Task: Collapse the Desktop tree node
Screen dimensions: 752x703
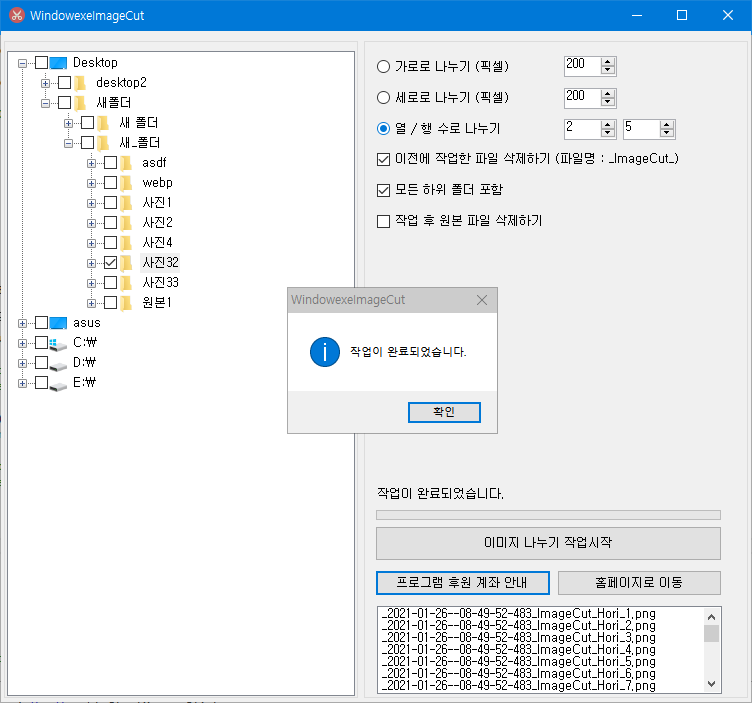Action: coord(22,63)
